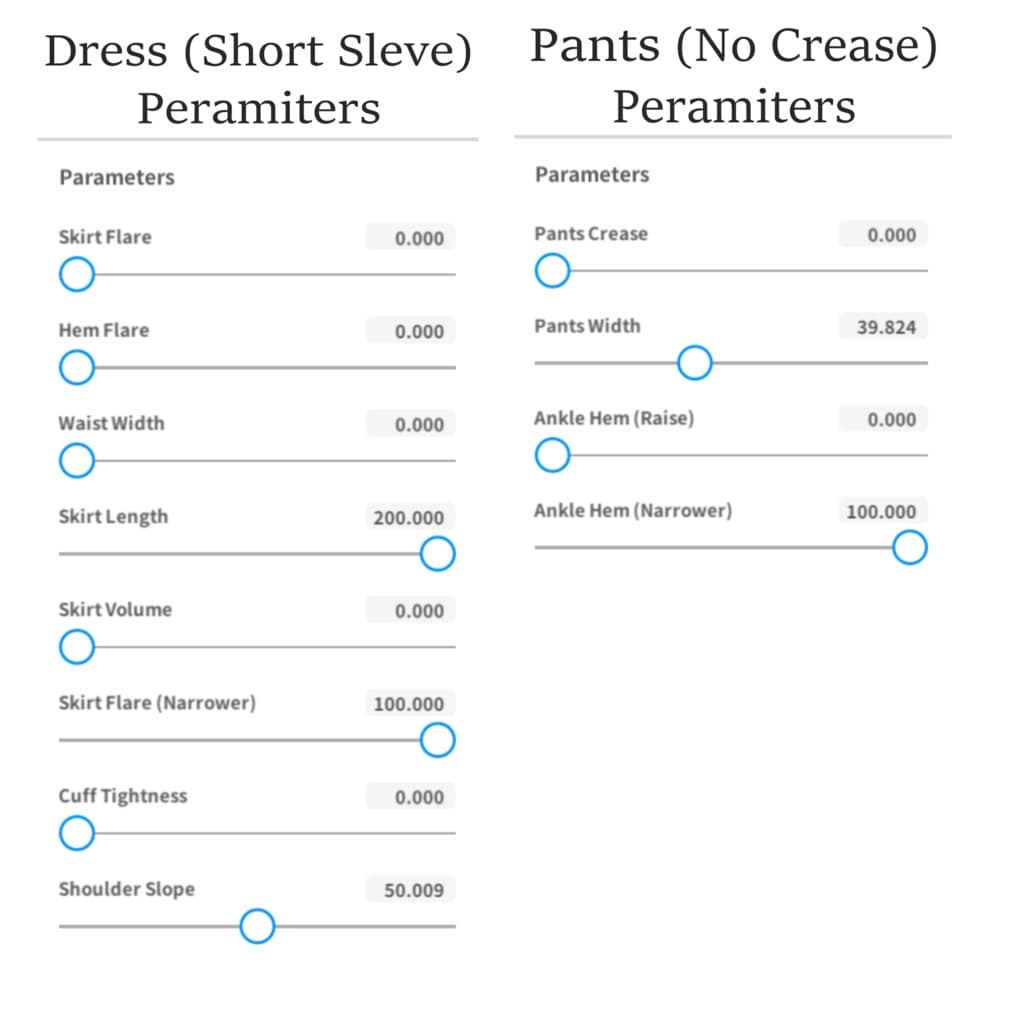
Task: Click the Ankle Hem (Narrower) value field
Action: point(883,512)
